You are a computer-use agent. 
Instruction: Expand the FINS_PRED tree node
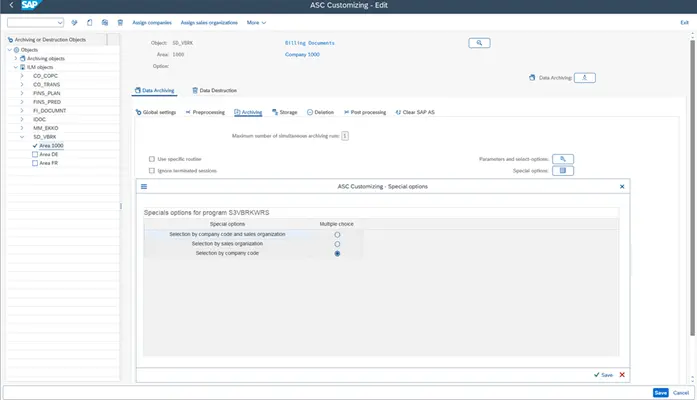(22, 102)
